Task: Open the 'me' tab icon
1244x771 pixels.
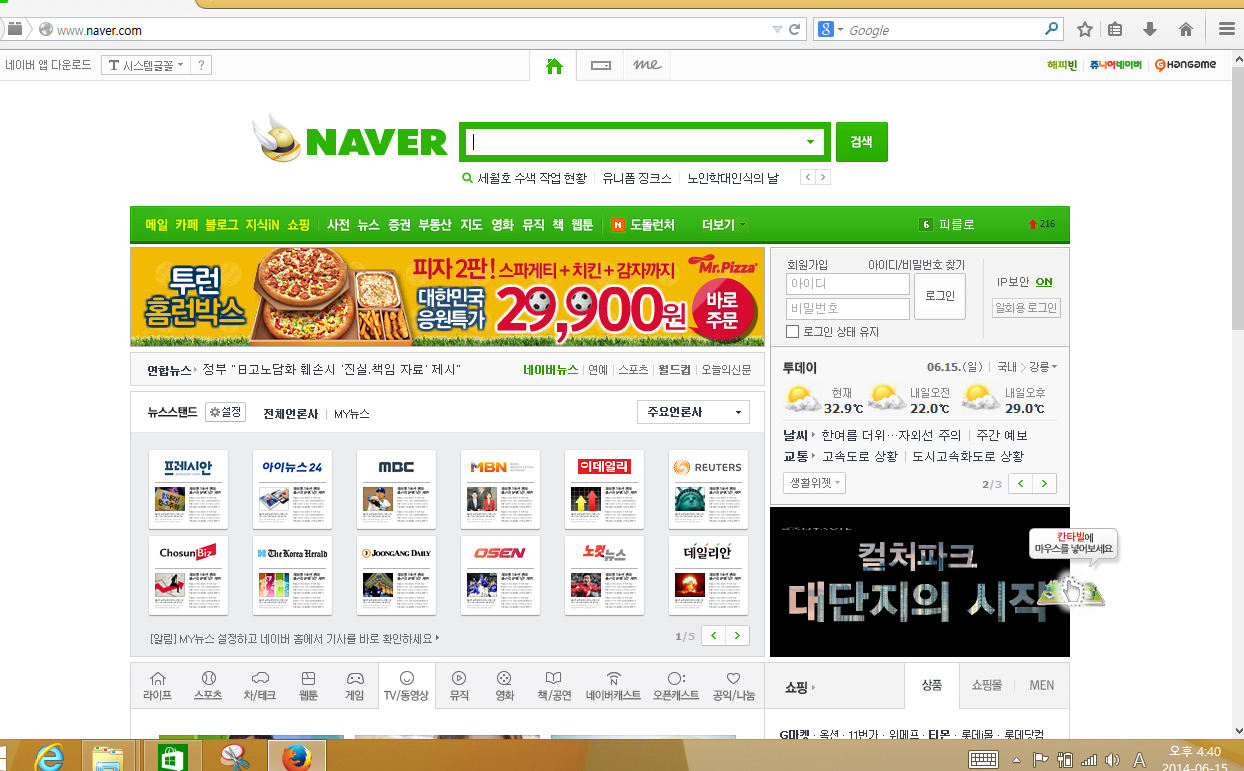Action: point(647,66)
